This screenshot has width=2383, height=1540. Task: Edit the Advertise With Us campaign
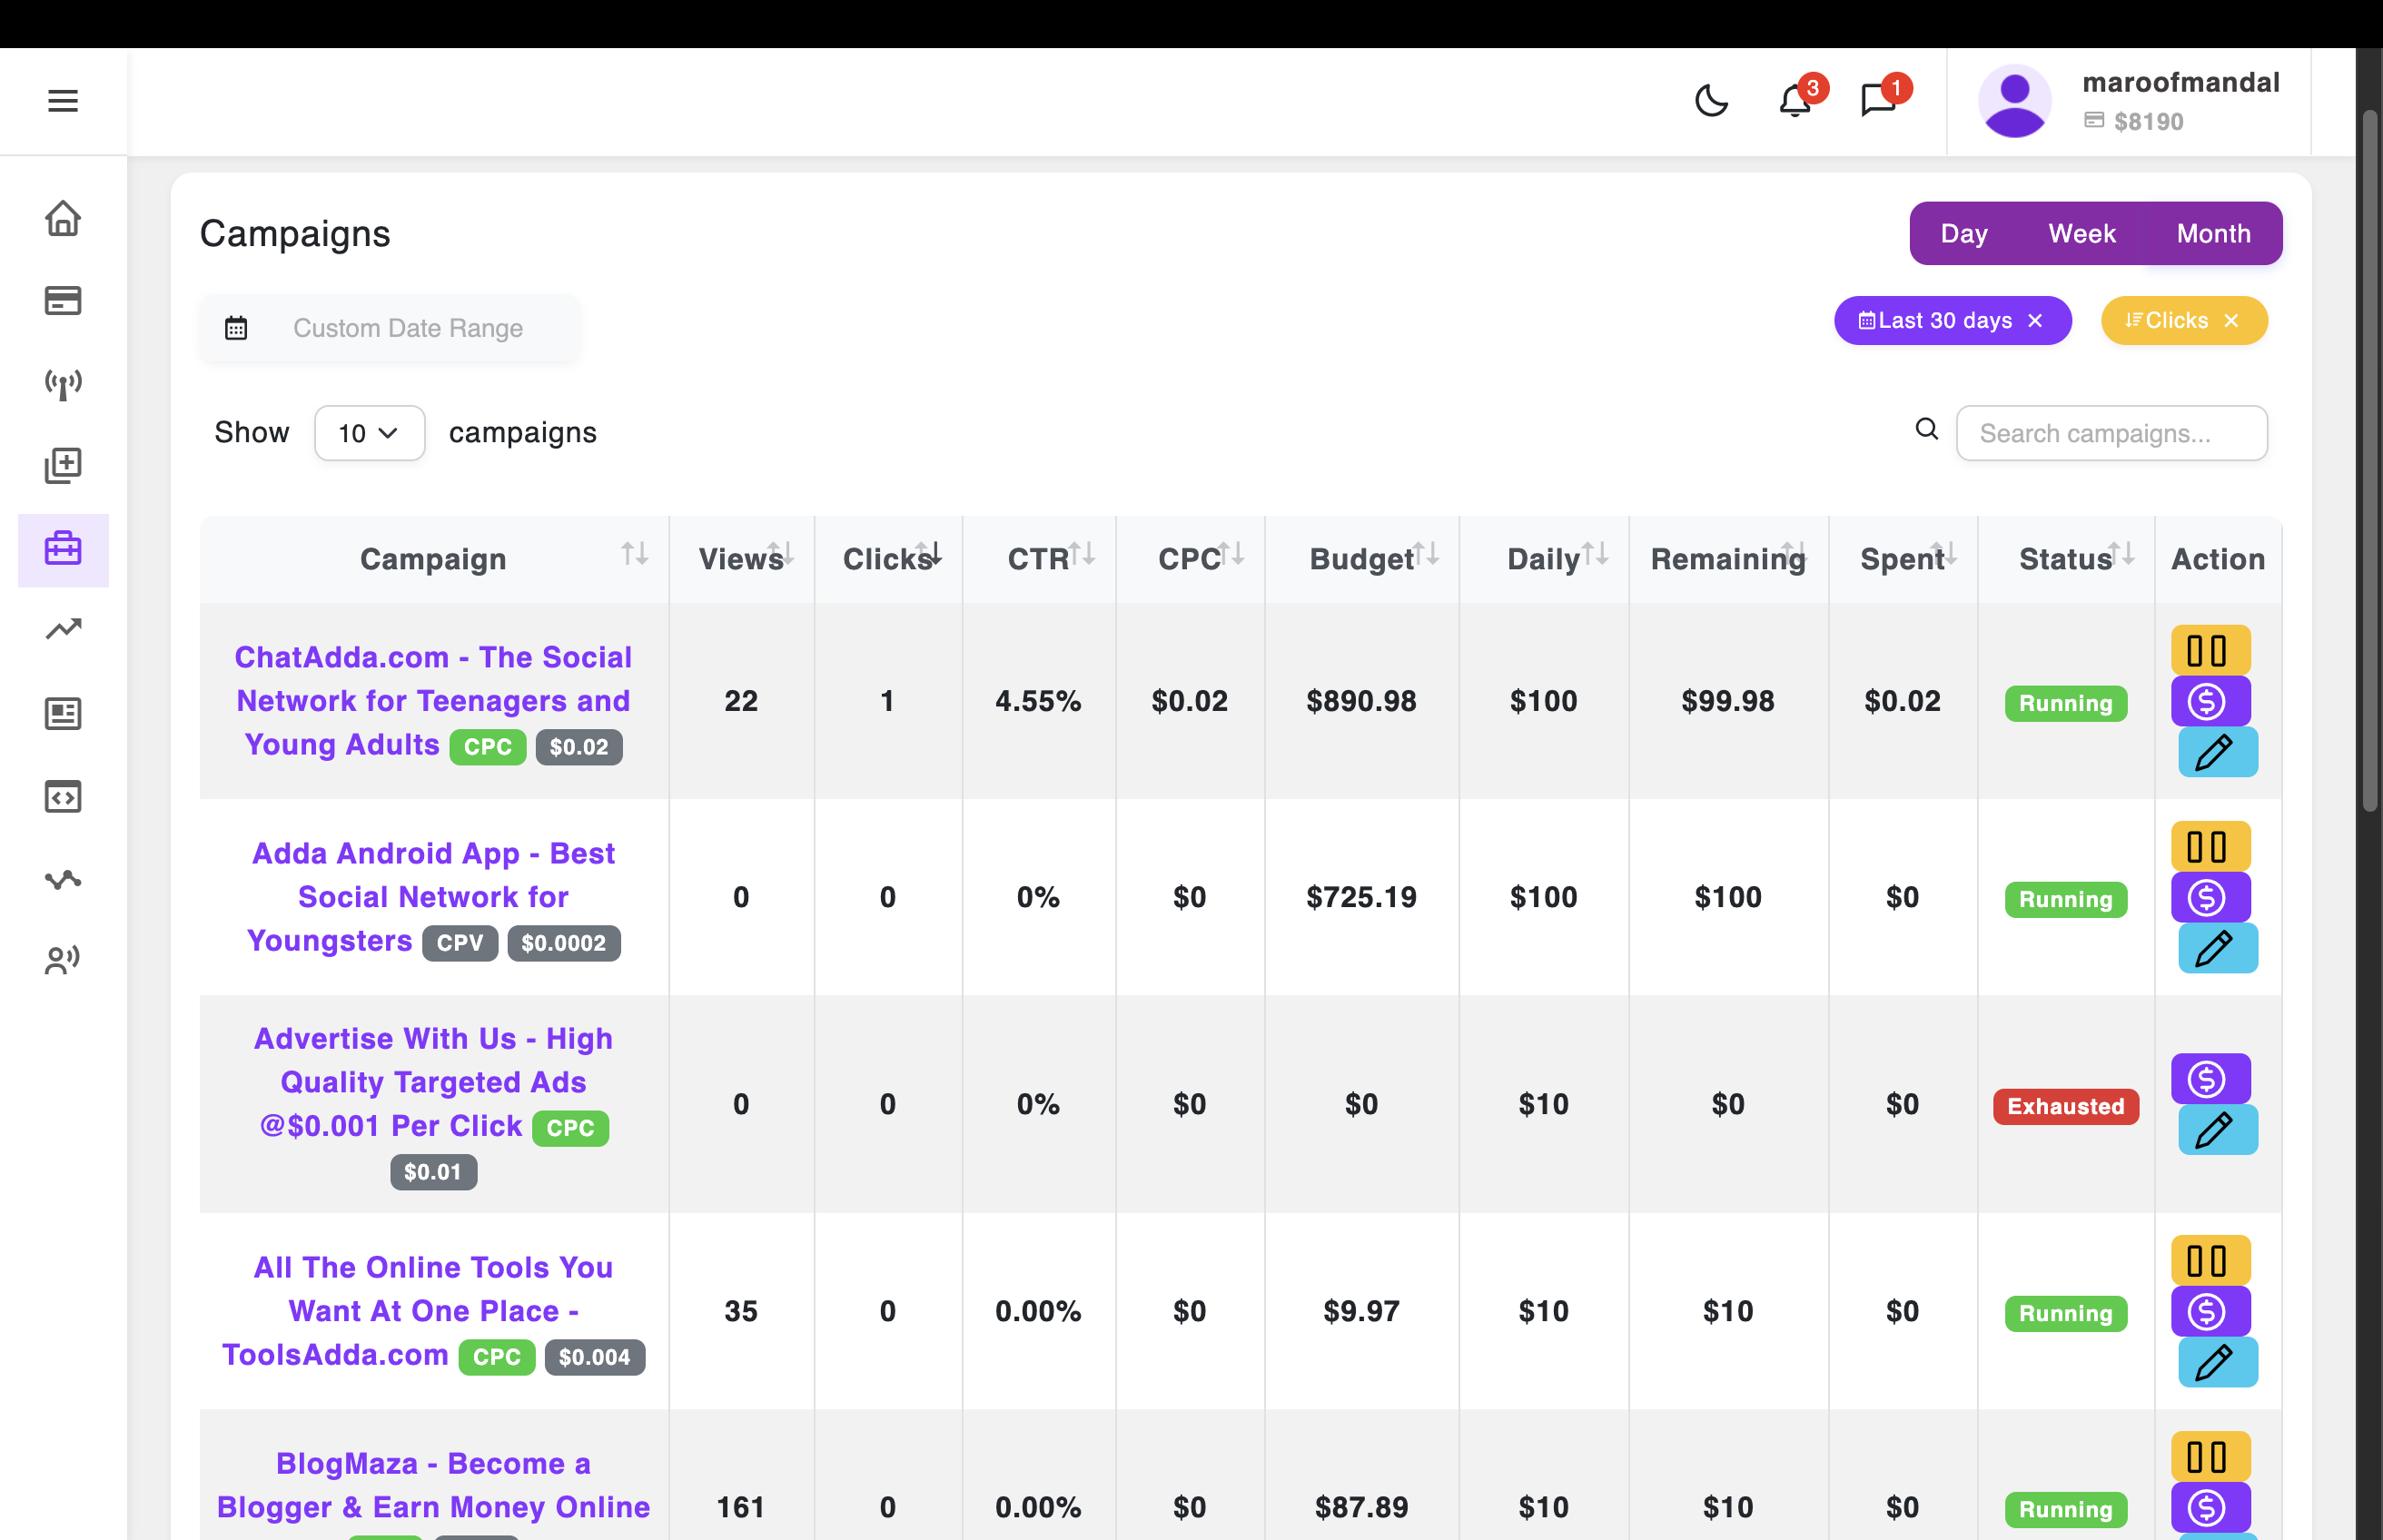click(2216, 1130)
